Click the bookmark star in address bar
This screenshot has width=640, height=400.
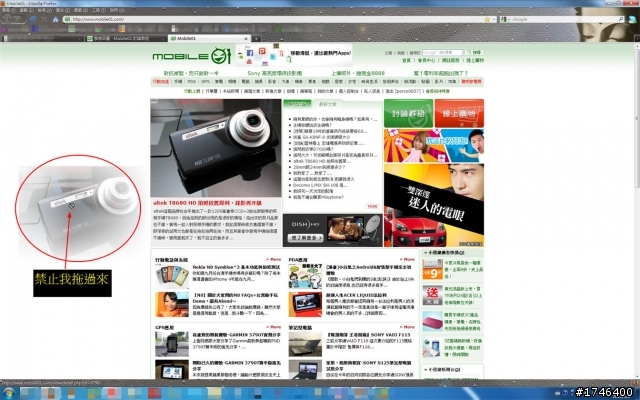coord(487,19)
